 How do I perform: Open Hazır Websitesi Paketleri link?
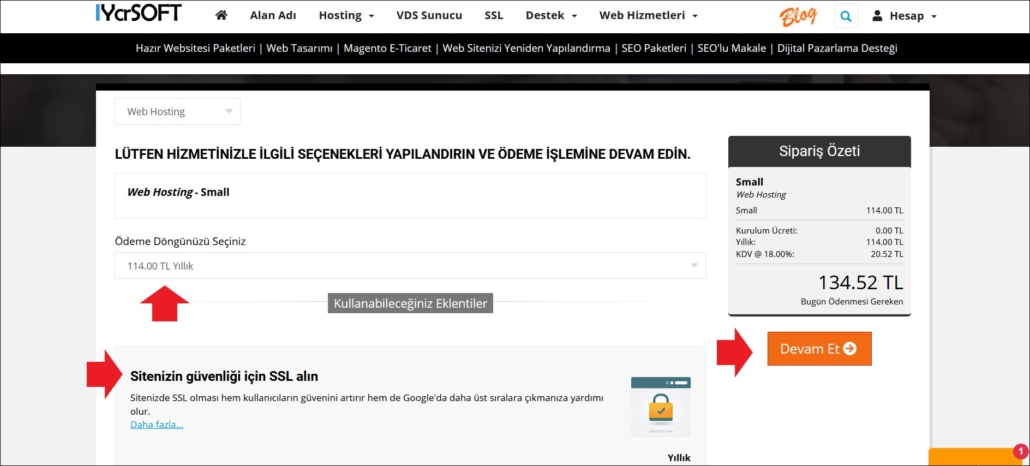click(195, 48)
